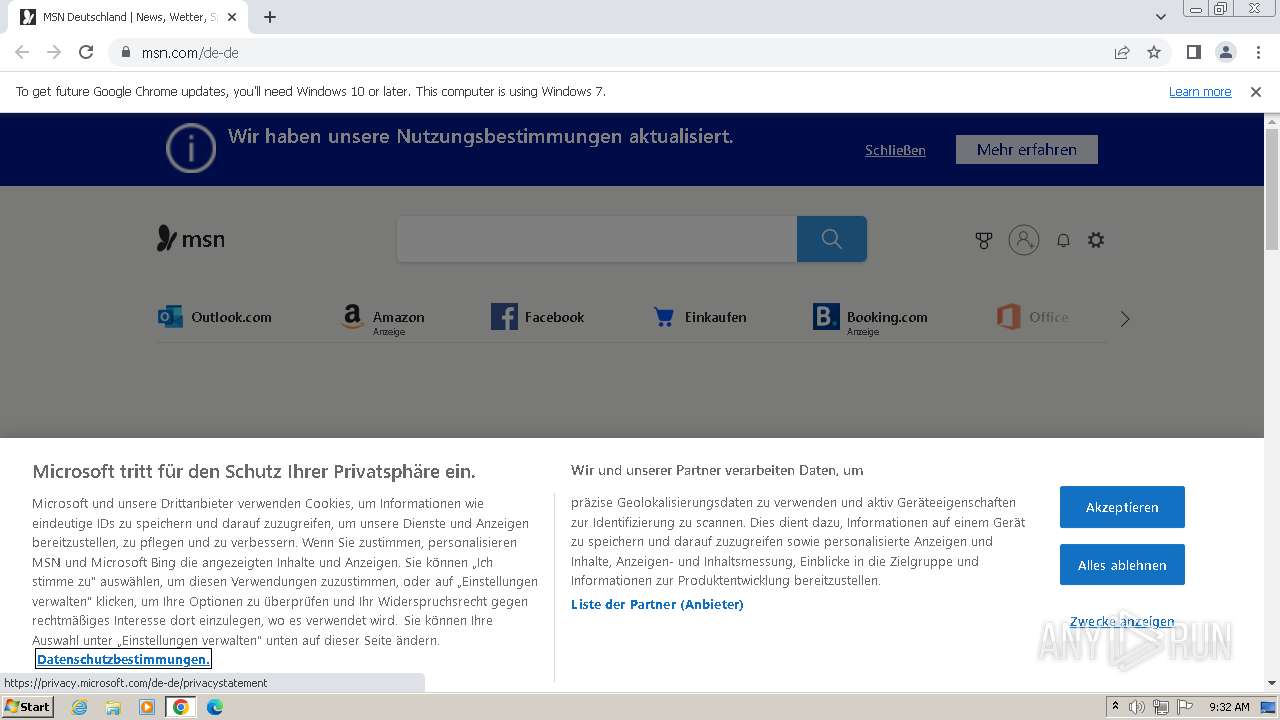Open the MSN settings gear icon
Screen dimensions: 1280x720
pos(1096,240)
